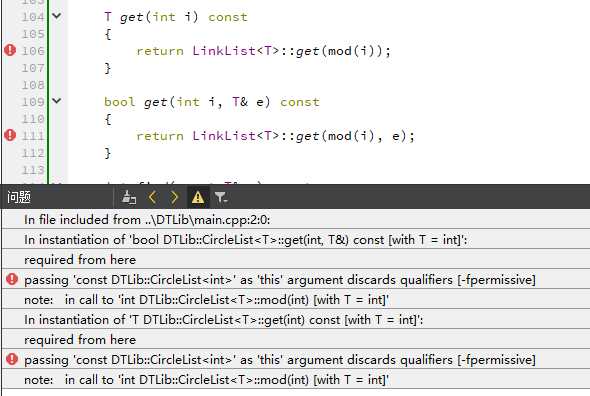Click the error marker on line 111
This screenshot has width=590, height=396.
click(10, 136)
